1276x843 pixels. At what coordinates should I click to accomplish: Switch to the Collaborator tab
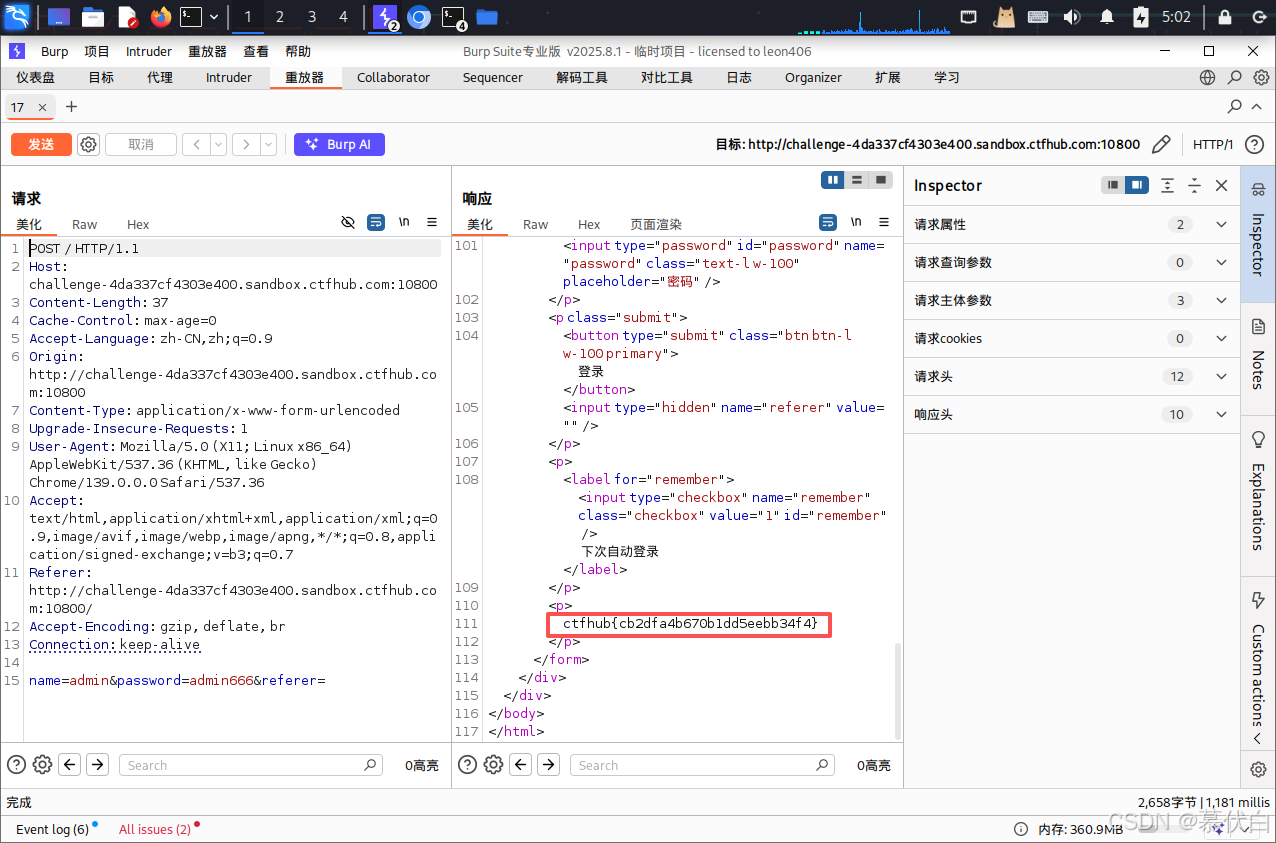coord(393,77)
